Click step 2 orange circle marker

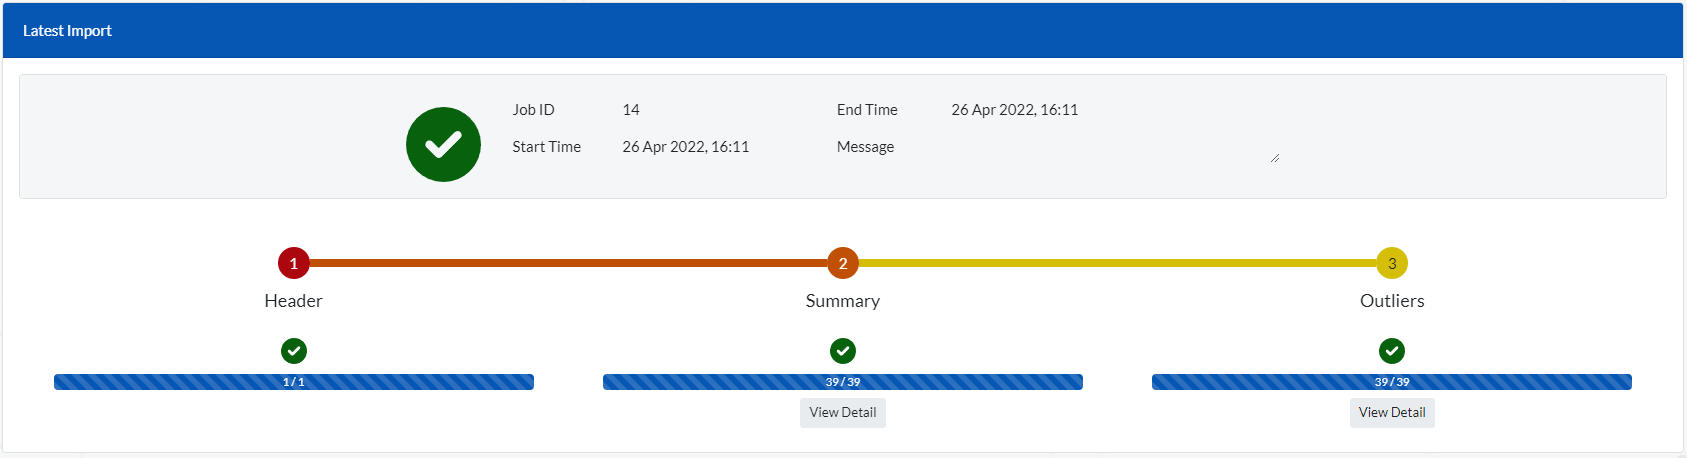coord(843,264)
